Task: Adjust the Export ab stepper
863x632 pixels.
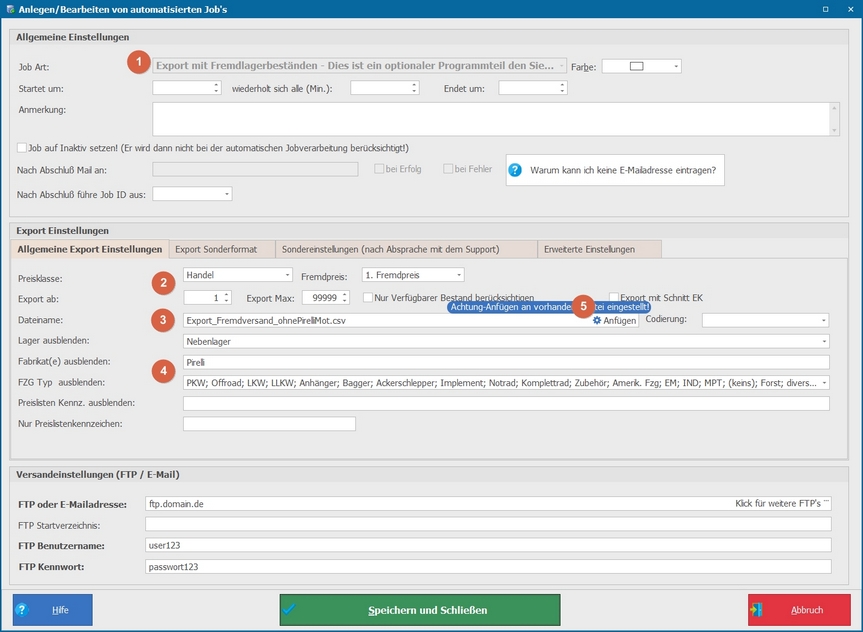Action: (x=227, y=298)
